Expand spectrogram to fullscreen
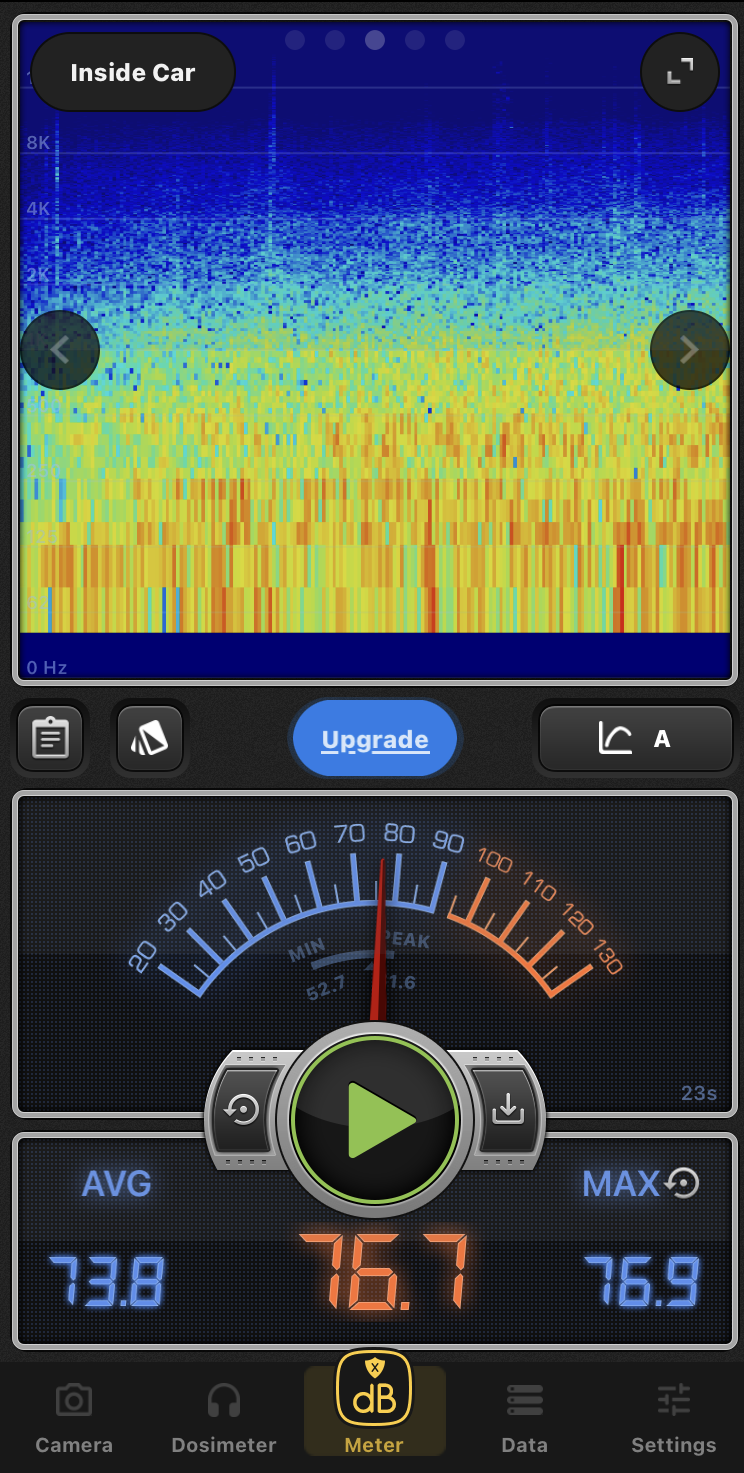The height and width of the screenshot is (1473, 744). (x=680, y=72)
